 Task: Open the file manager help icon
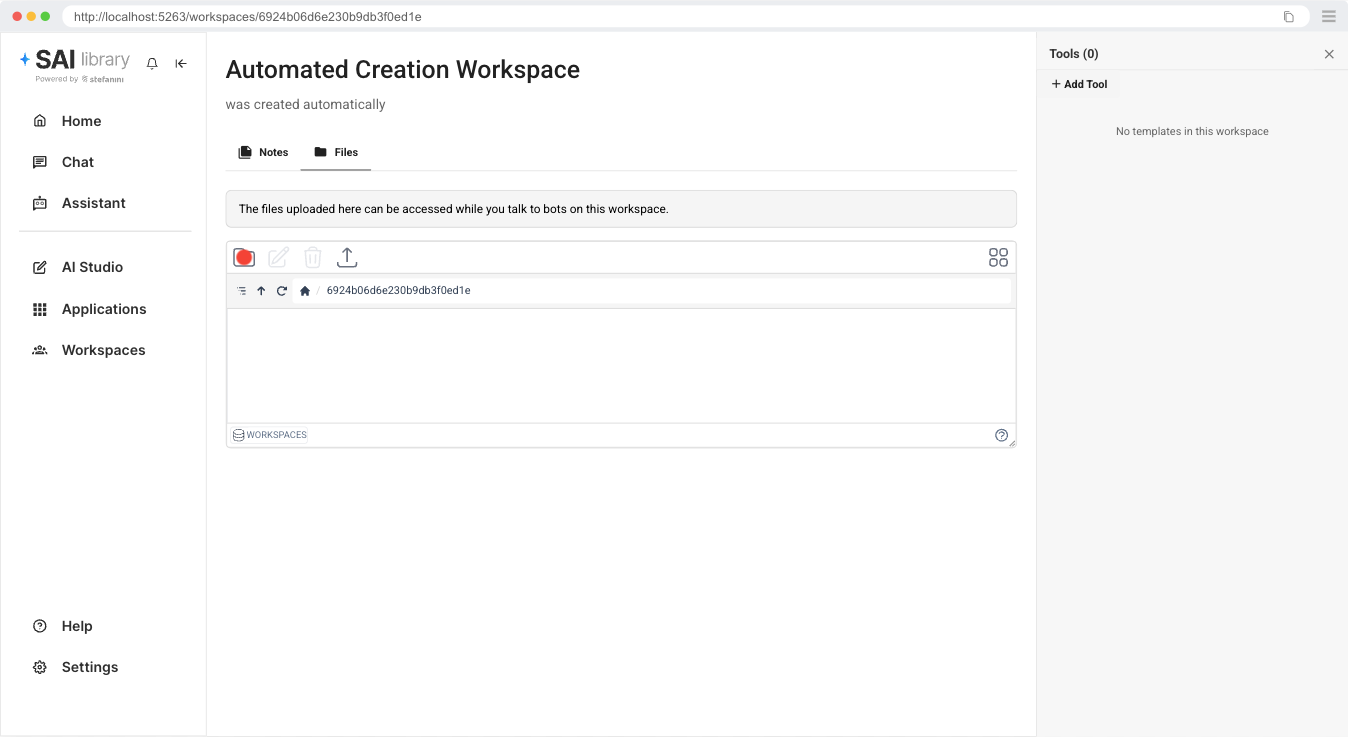click(x=1001, y=435)
